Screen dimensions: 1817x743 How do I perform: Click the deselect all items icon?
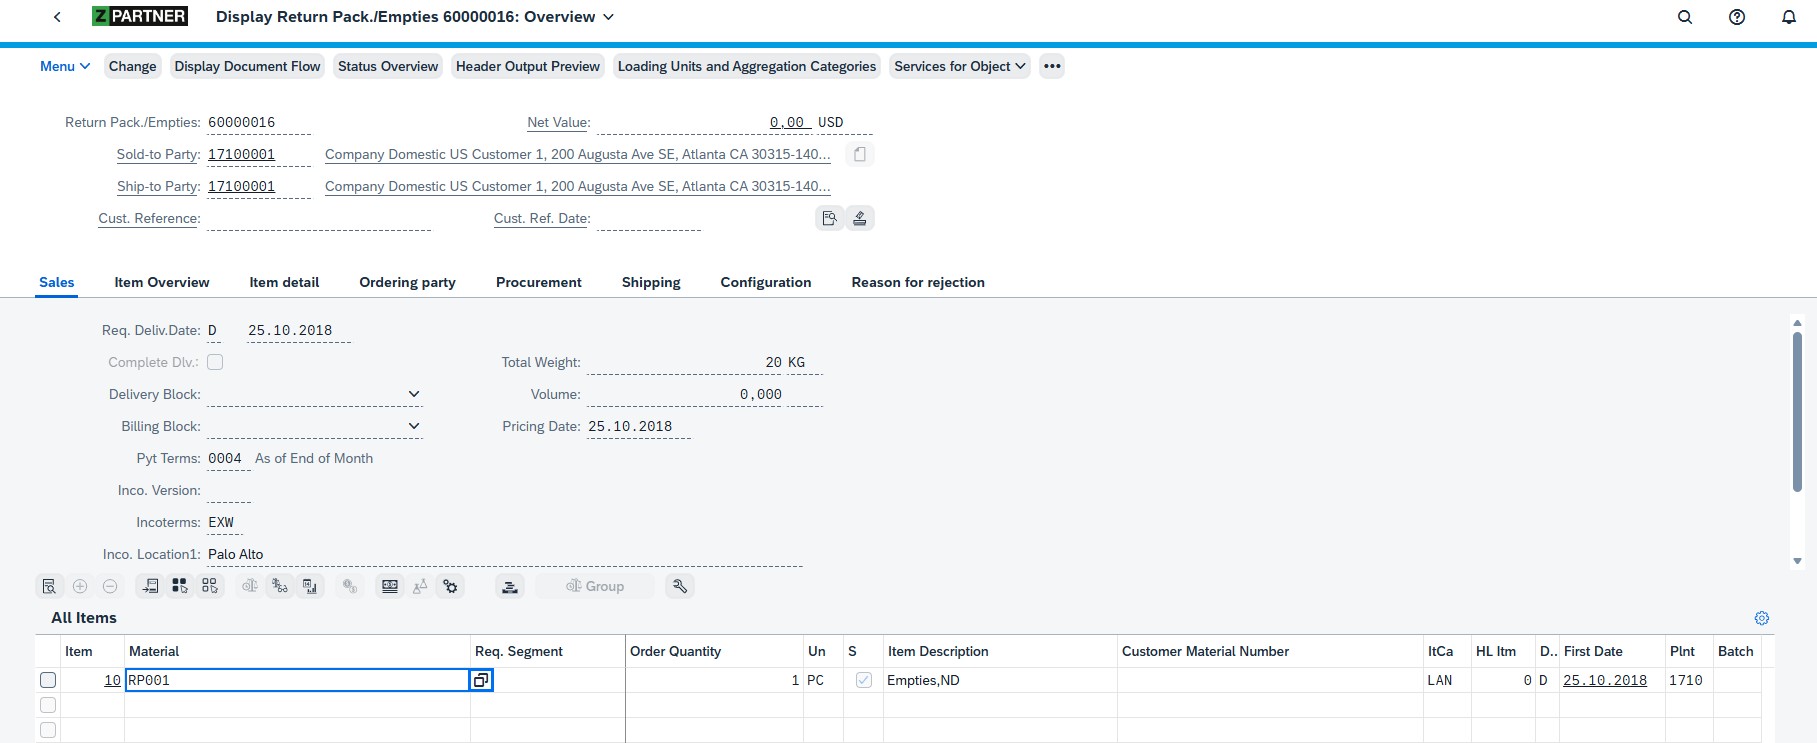coord(210,586)
